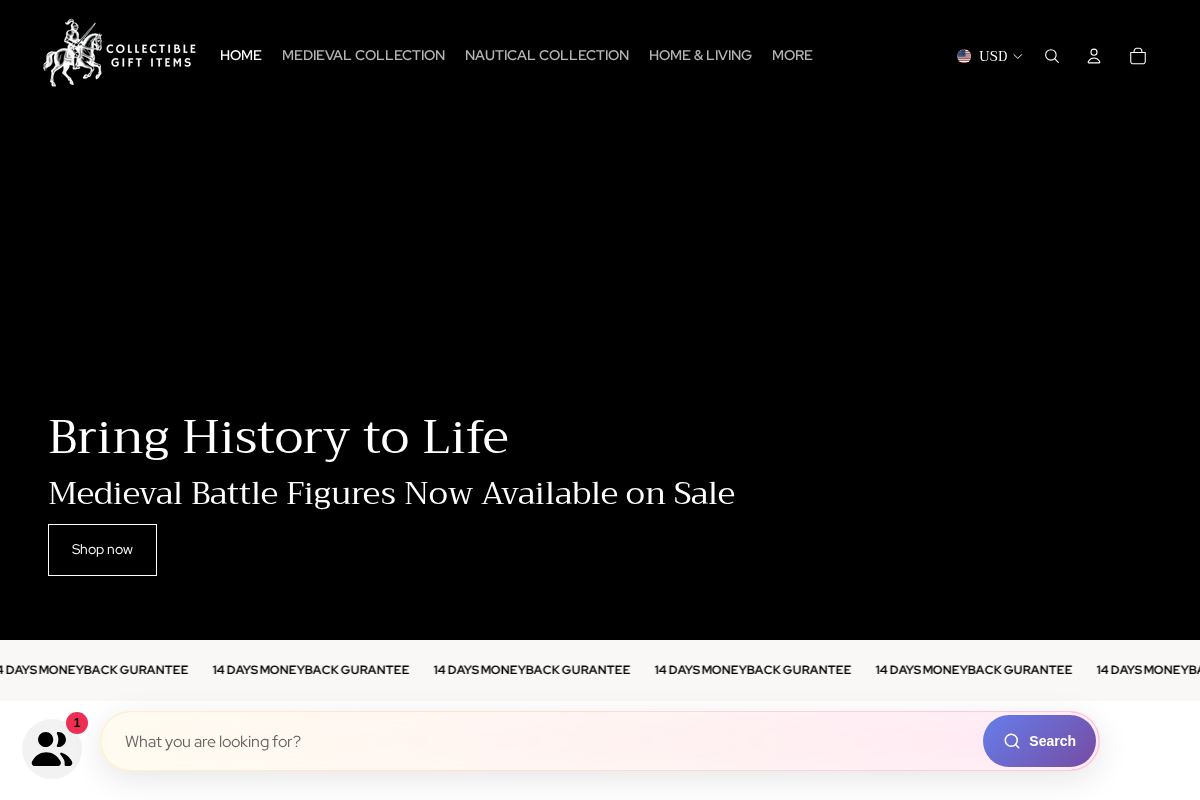The width and height of the screenshot is (1200, 800).
Task: Click the US flag currency icon
Action: tap(964, 56)
